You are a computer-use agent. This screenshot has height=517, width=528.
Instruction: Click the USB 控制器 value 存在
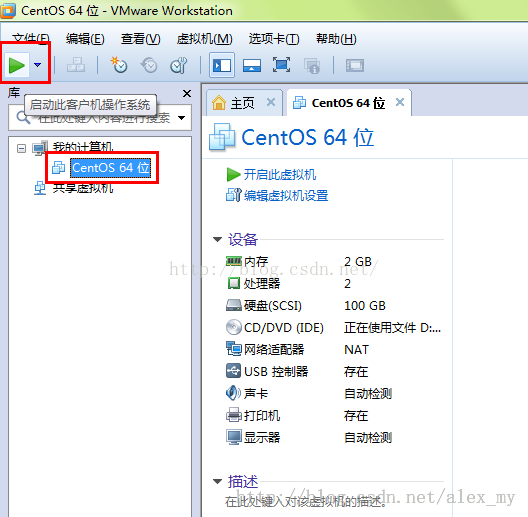click(356, 371)
